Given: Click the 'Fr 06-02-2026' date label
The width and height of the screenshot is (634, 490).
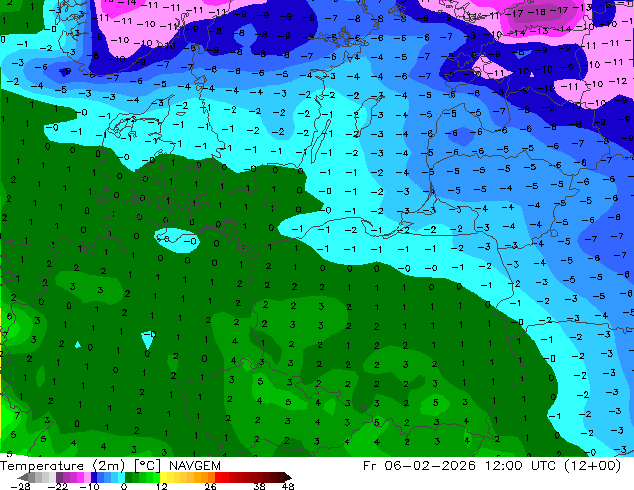Looking at the screenshot, I should [x=419, y=466].
